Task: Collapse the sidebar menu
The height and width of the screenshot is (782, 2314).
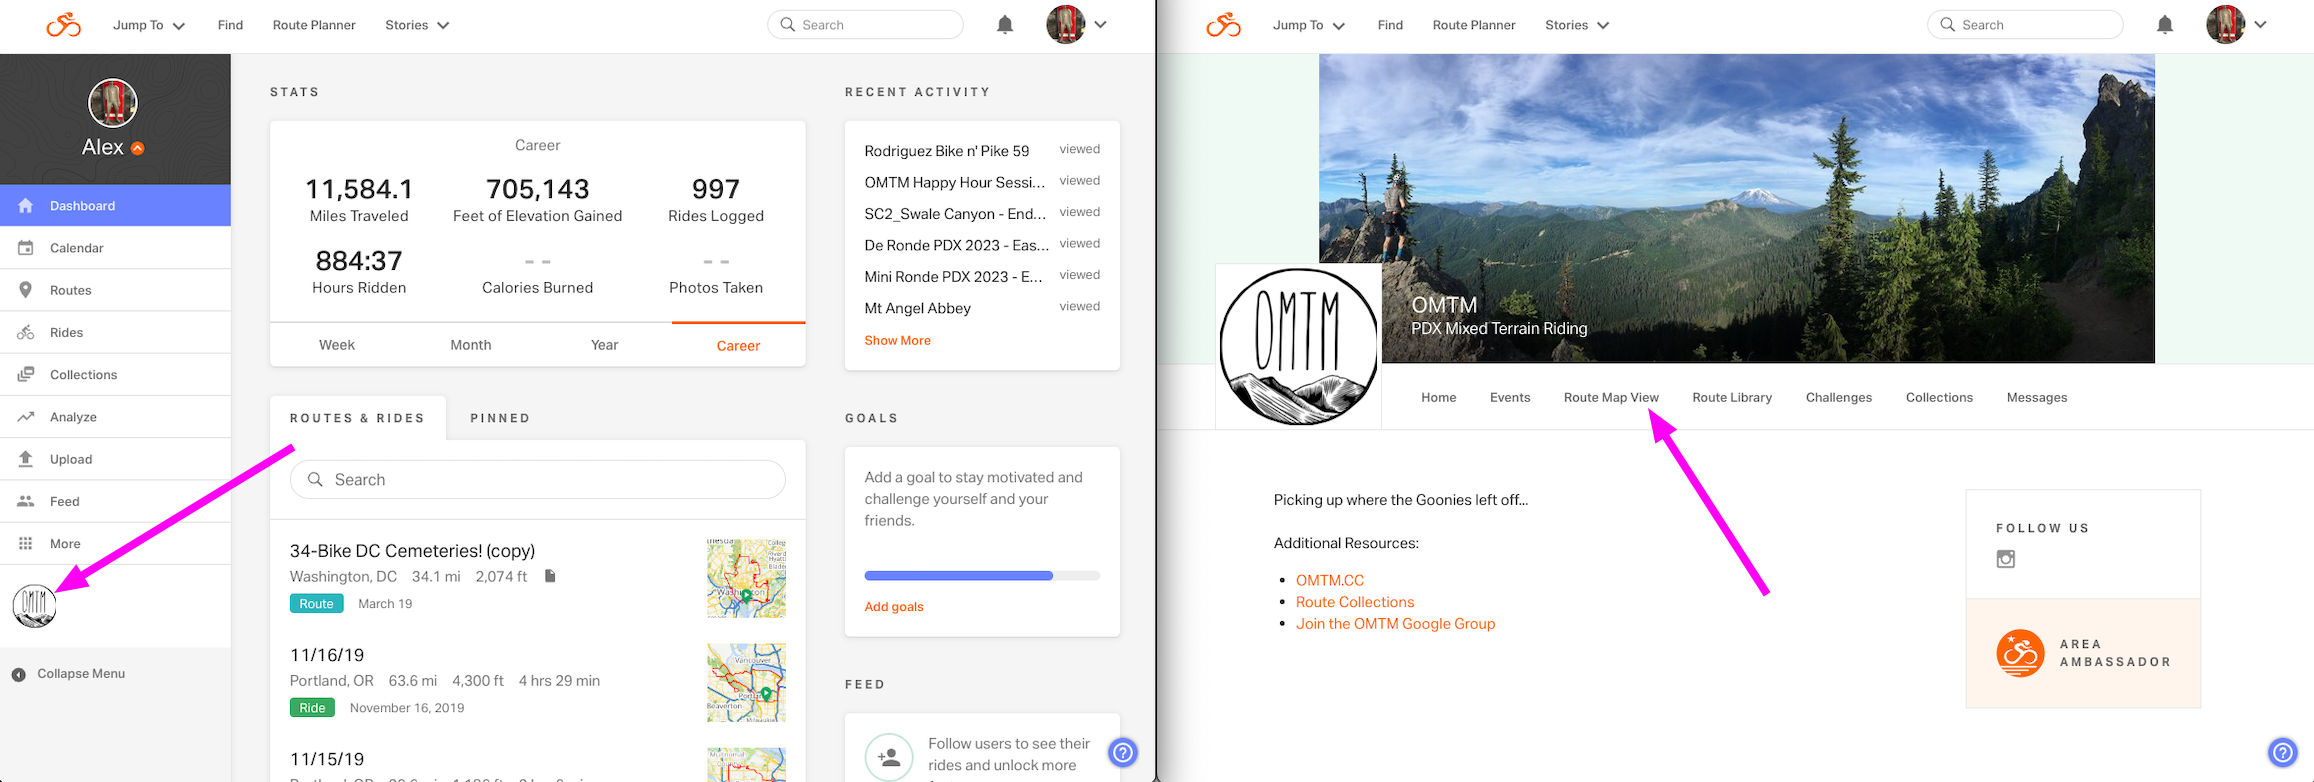Action: [68, 674]
